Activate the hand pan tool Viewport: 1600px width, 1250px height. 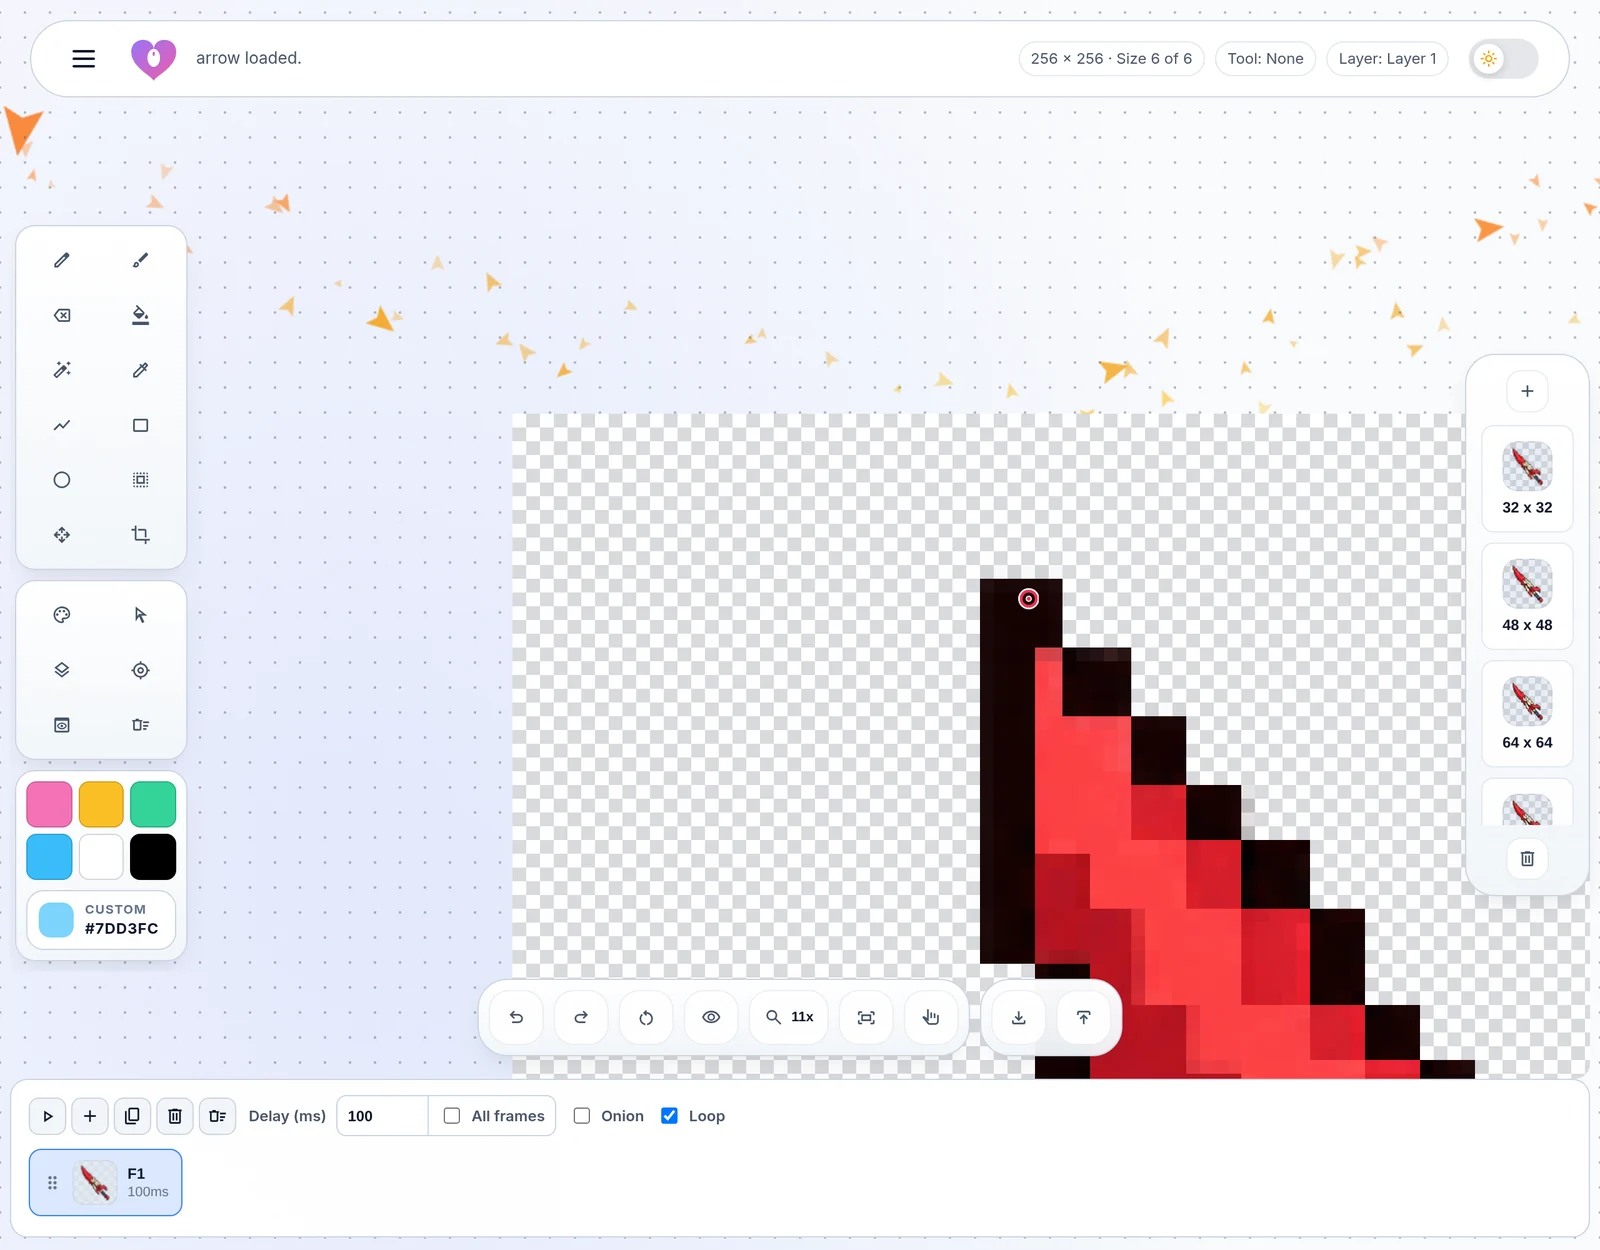coord(931,1017)
